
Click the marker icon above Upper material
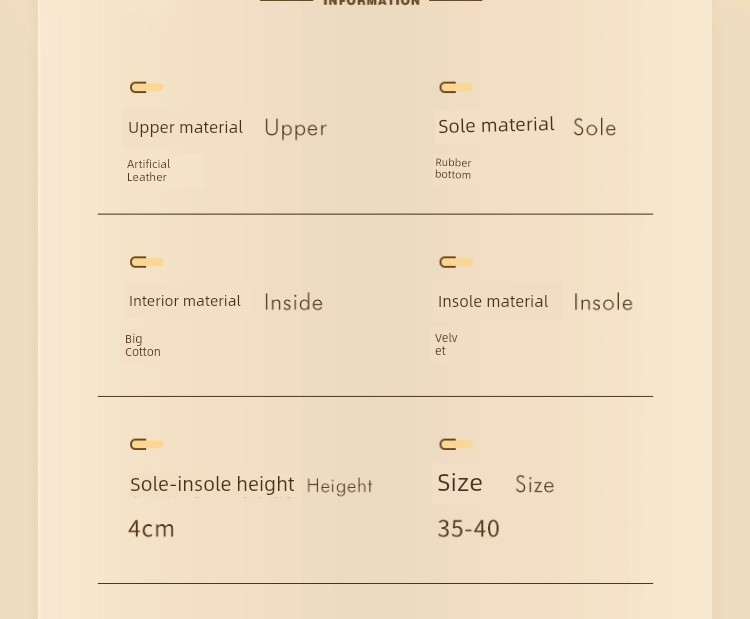(147, 88)
